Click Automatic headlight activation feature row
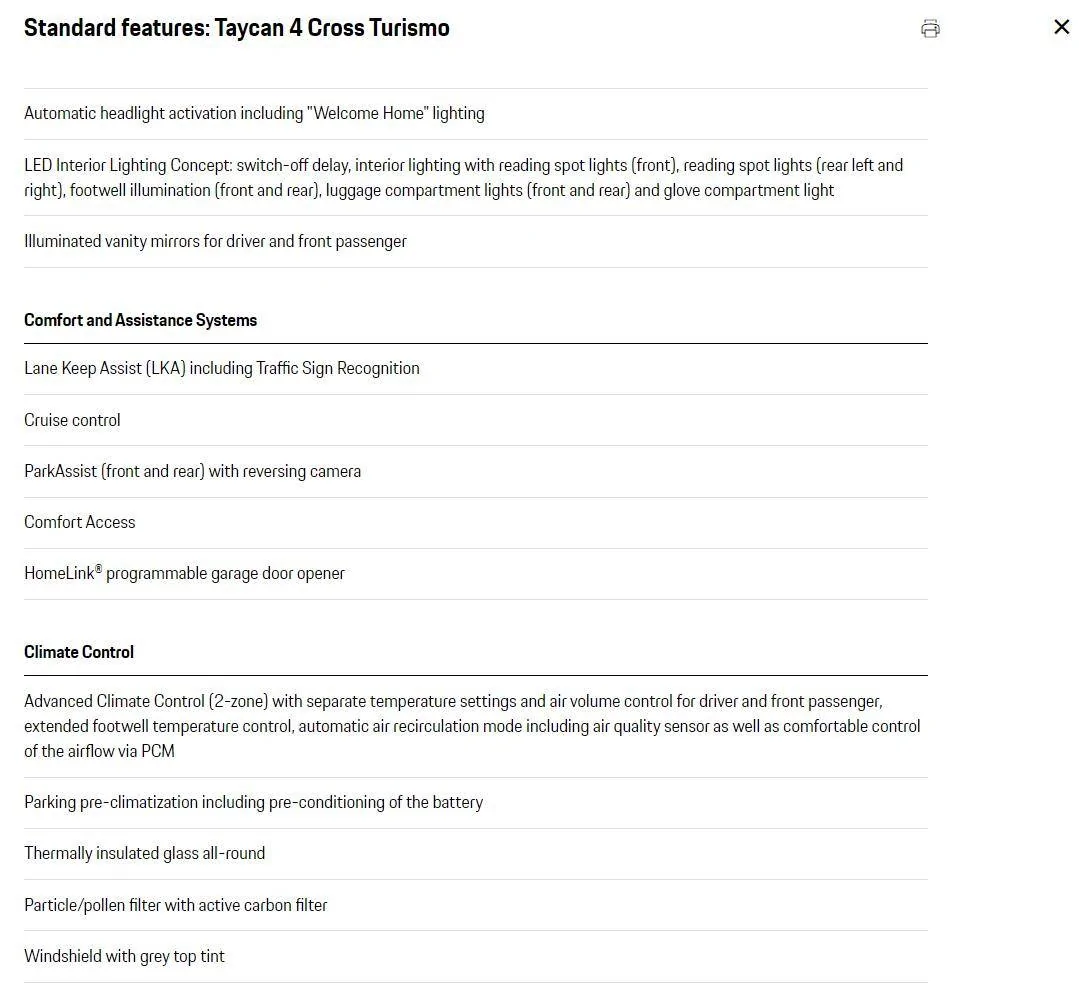 pyautogui.click(x=476, y=114)
